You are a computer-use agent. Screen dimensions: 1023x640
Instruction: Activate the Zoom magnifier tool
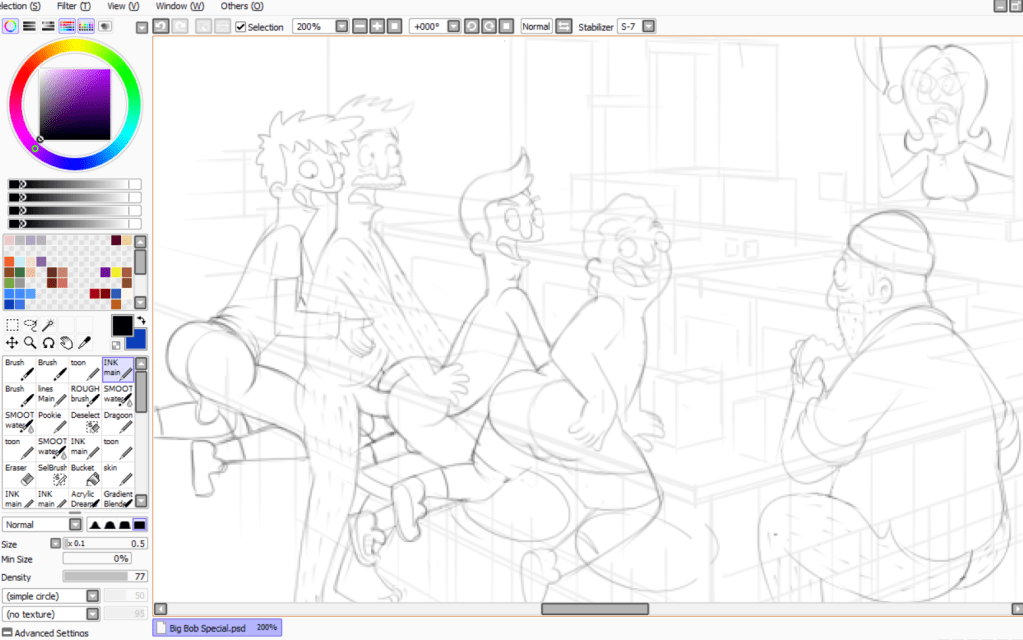point(30,343)
